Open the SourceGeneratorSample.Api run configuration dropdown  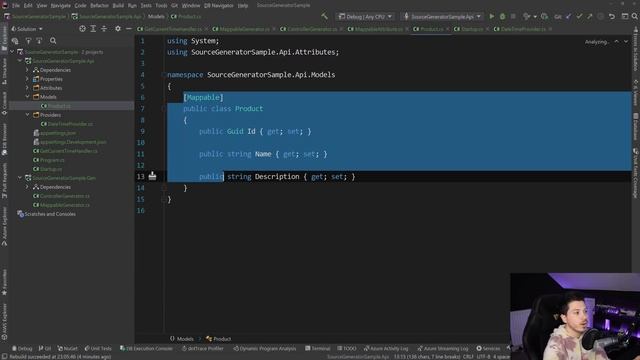click(442, 17)
